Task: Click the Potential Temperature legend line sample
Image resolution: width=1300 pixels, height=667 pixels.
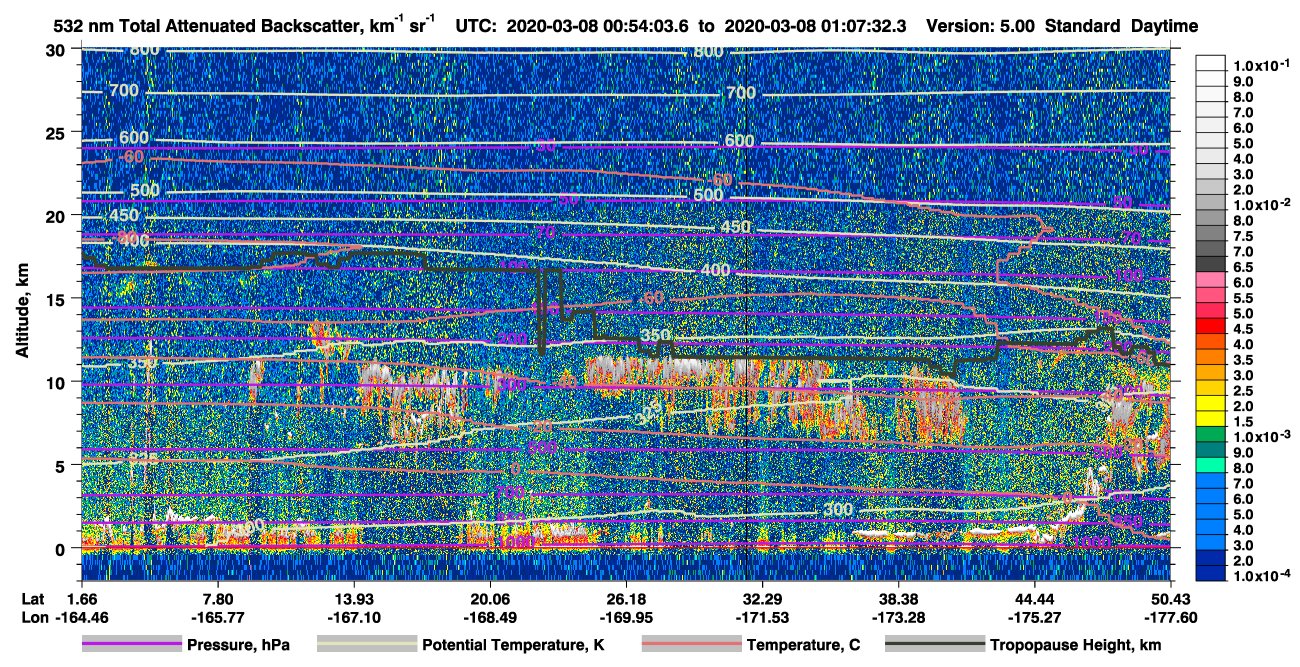Action: tap(366, 645)
